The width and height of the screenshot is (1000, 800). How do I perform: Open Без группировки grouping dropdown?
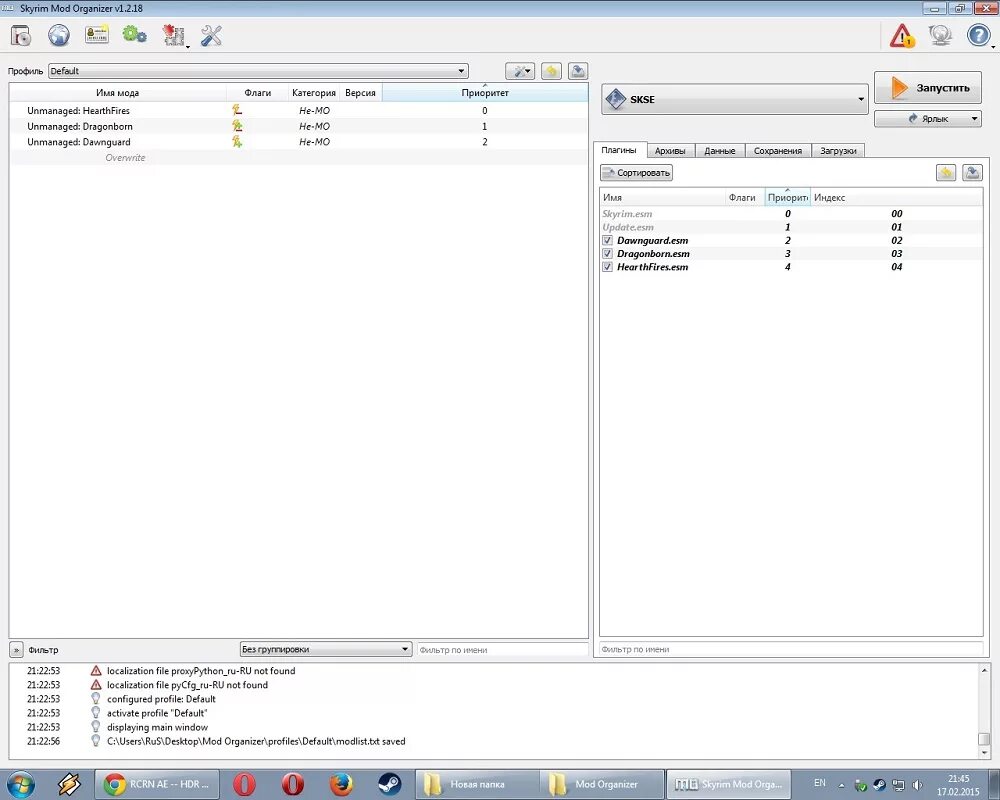click(x=325, y=649)
